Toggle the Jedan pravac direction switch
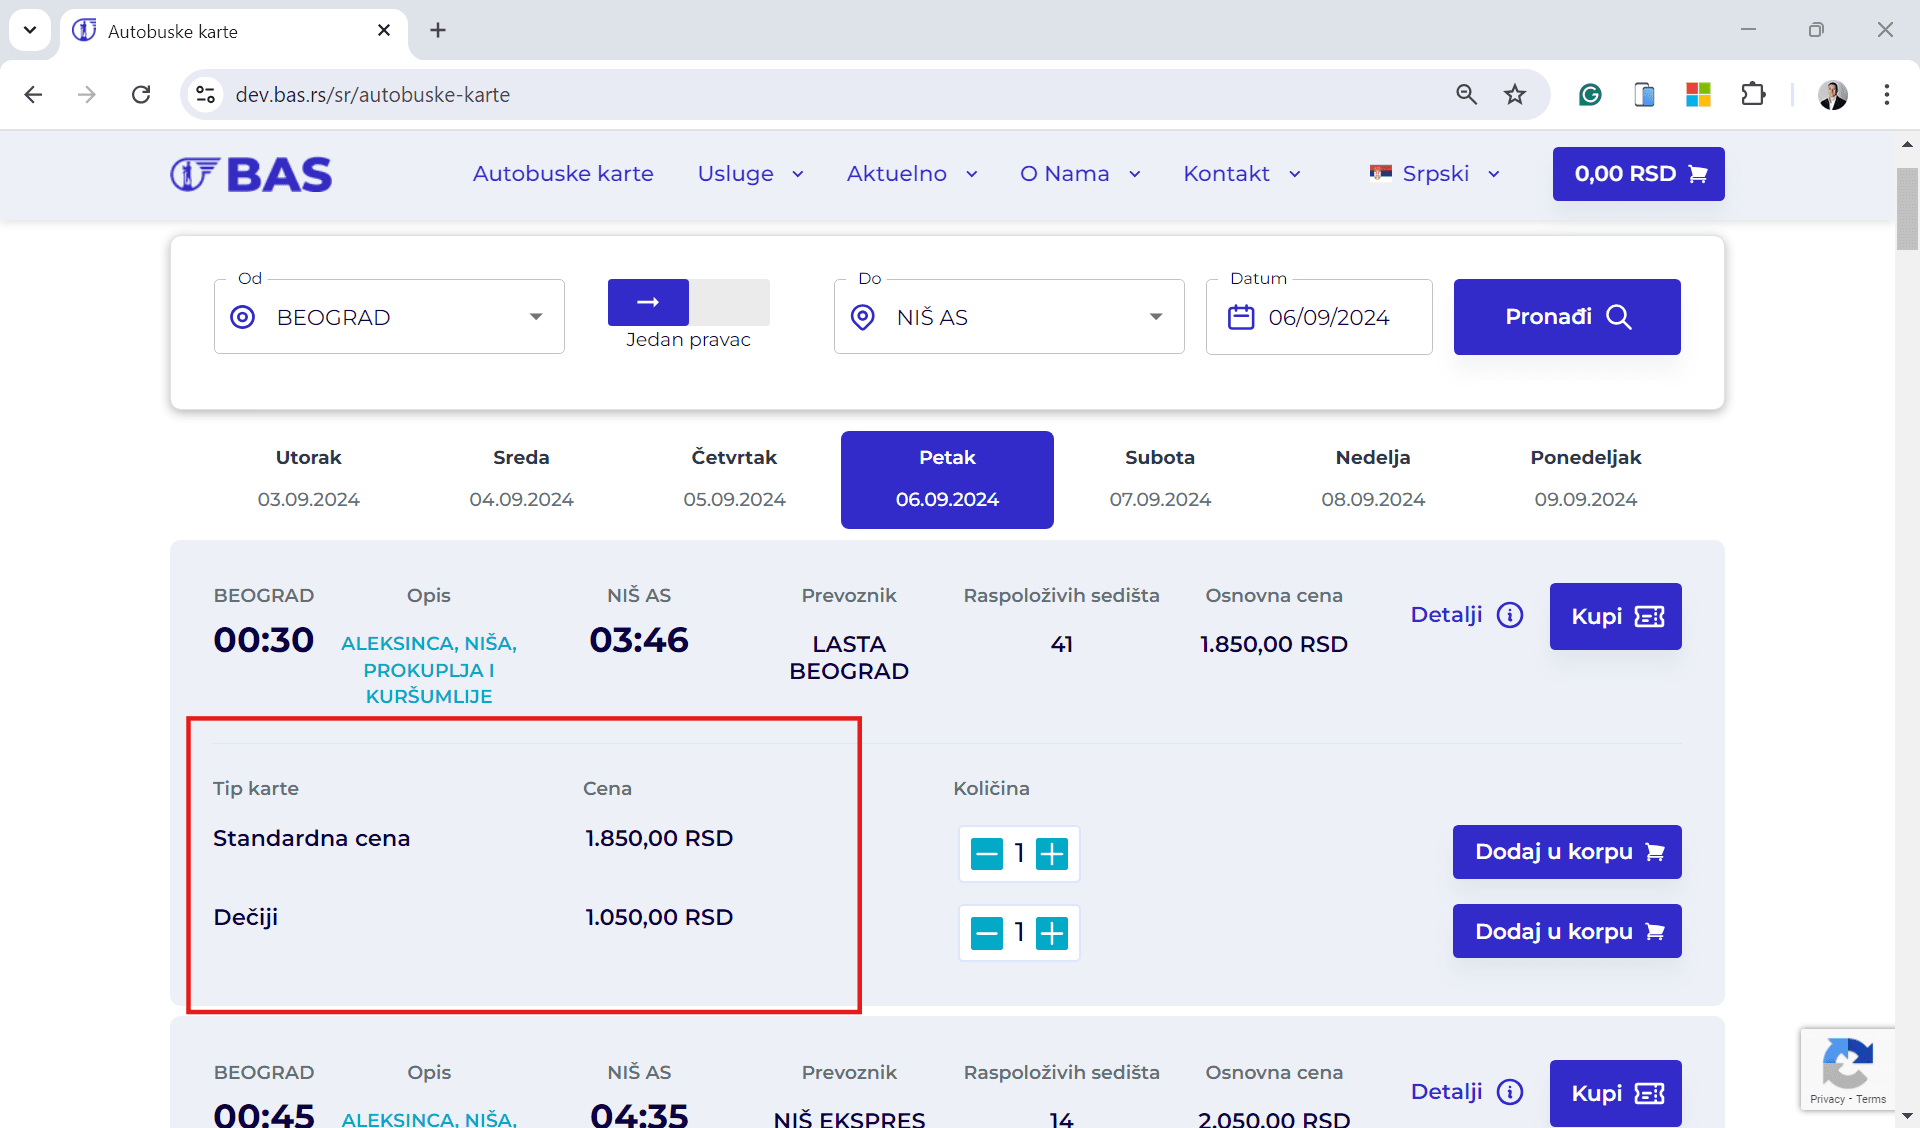Viewport: 1920px width, 1128px height. 688,302
